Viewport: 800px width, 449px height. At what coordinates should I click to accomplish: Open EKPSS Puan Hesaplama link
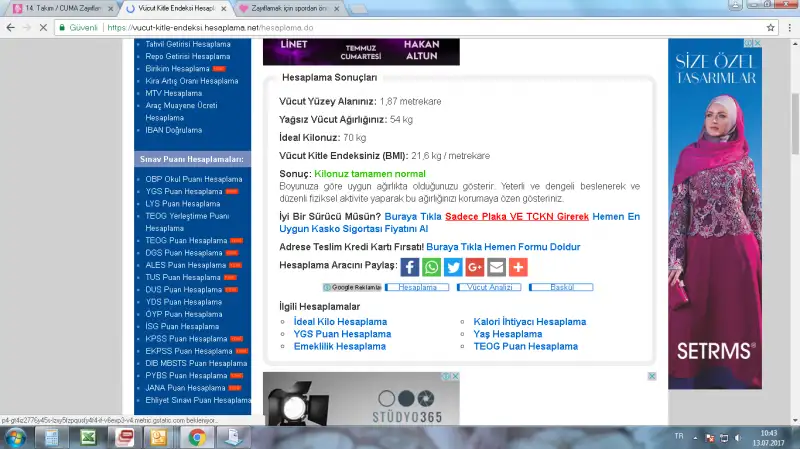189,351
